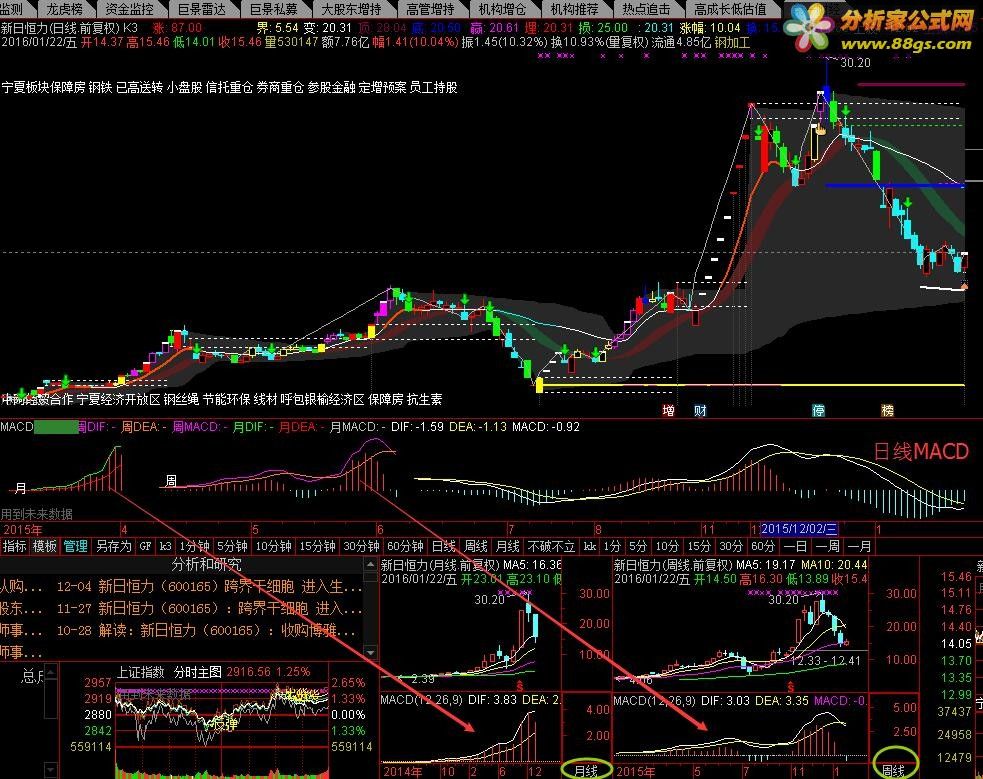
Task: Click the 一月 button
Action: [859, 546]
